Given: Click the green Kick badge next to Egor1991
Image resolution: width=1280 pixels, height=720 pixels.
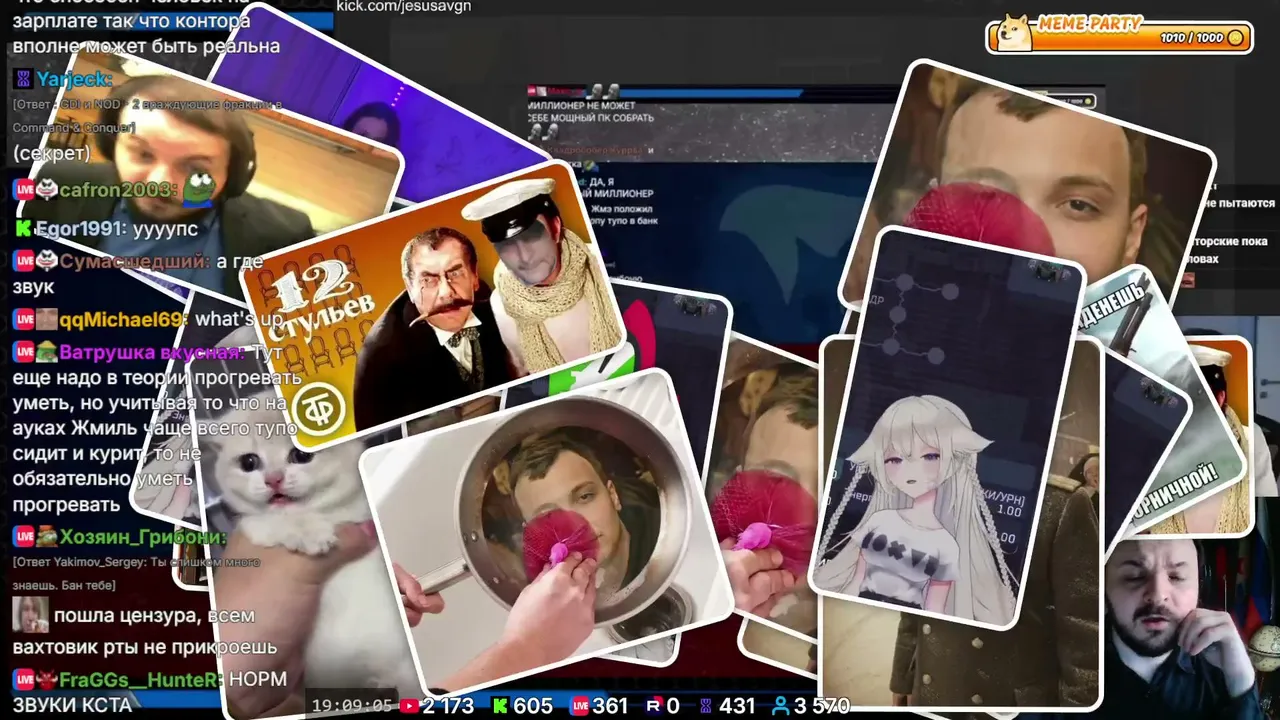Looking at the screenshot, I should click(x=23, y=229).
